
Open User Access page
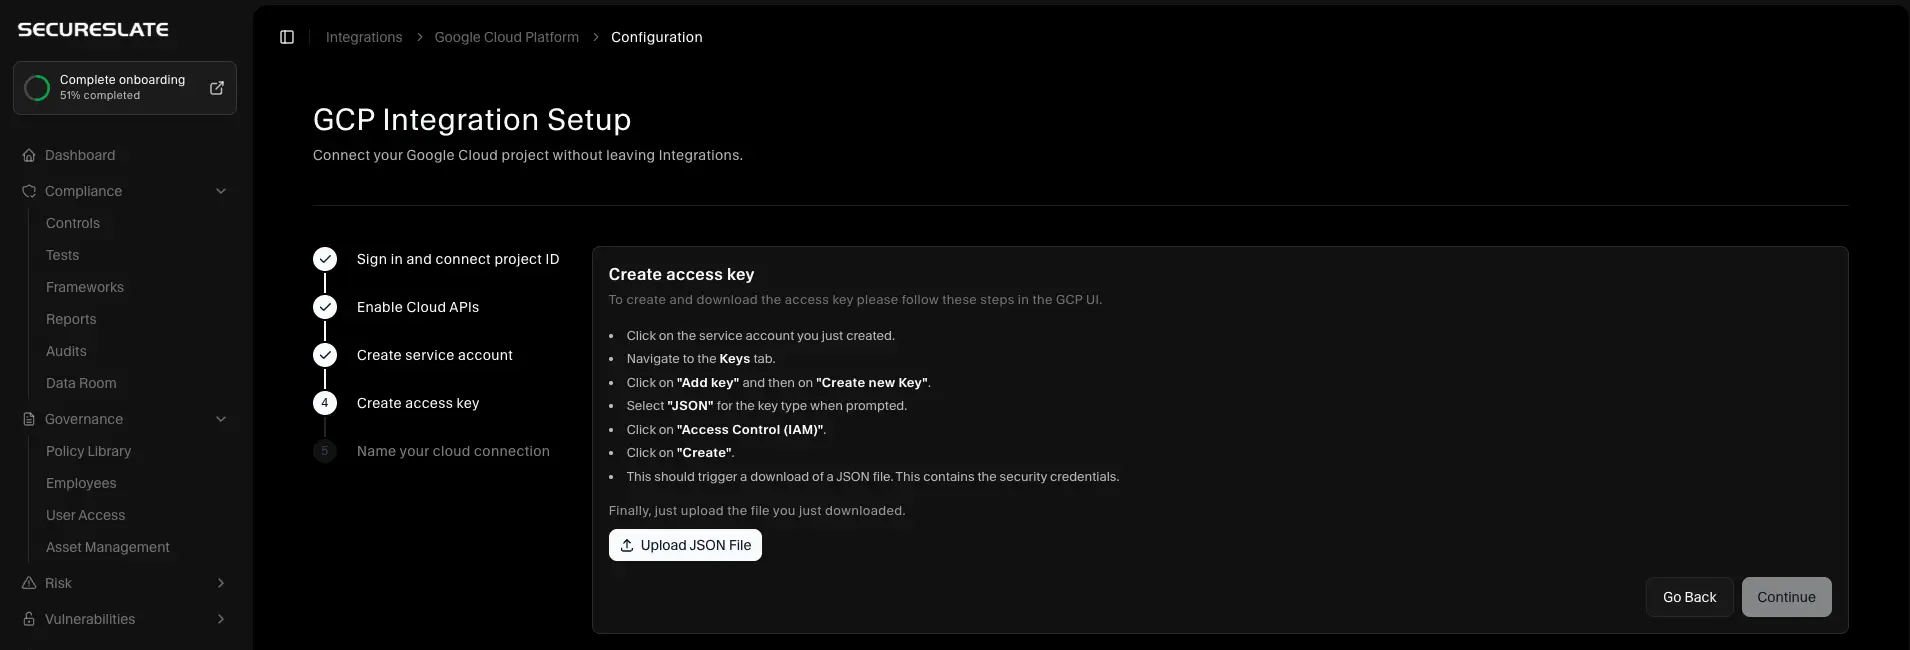[85, 515]
